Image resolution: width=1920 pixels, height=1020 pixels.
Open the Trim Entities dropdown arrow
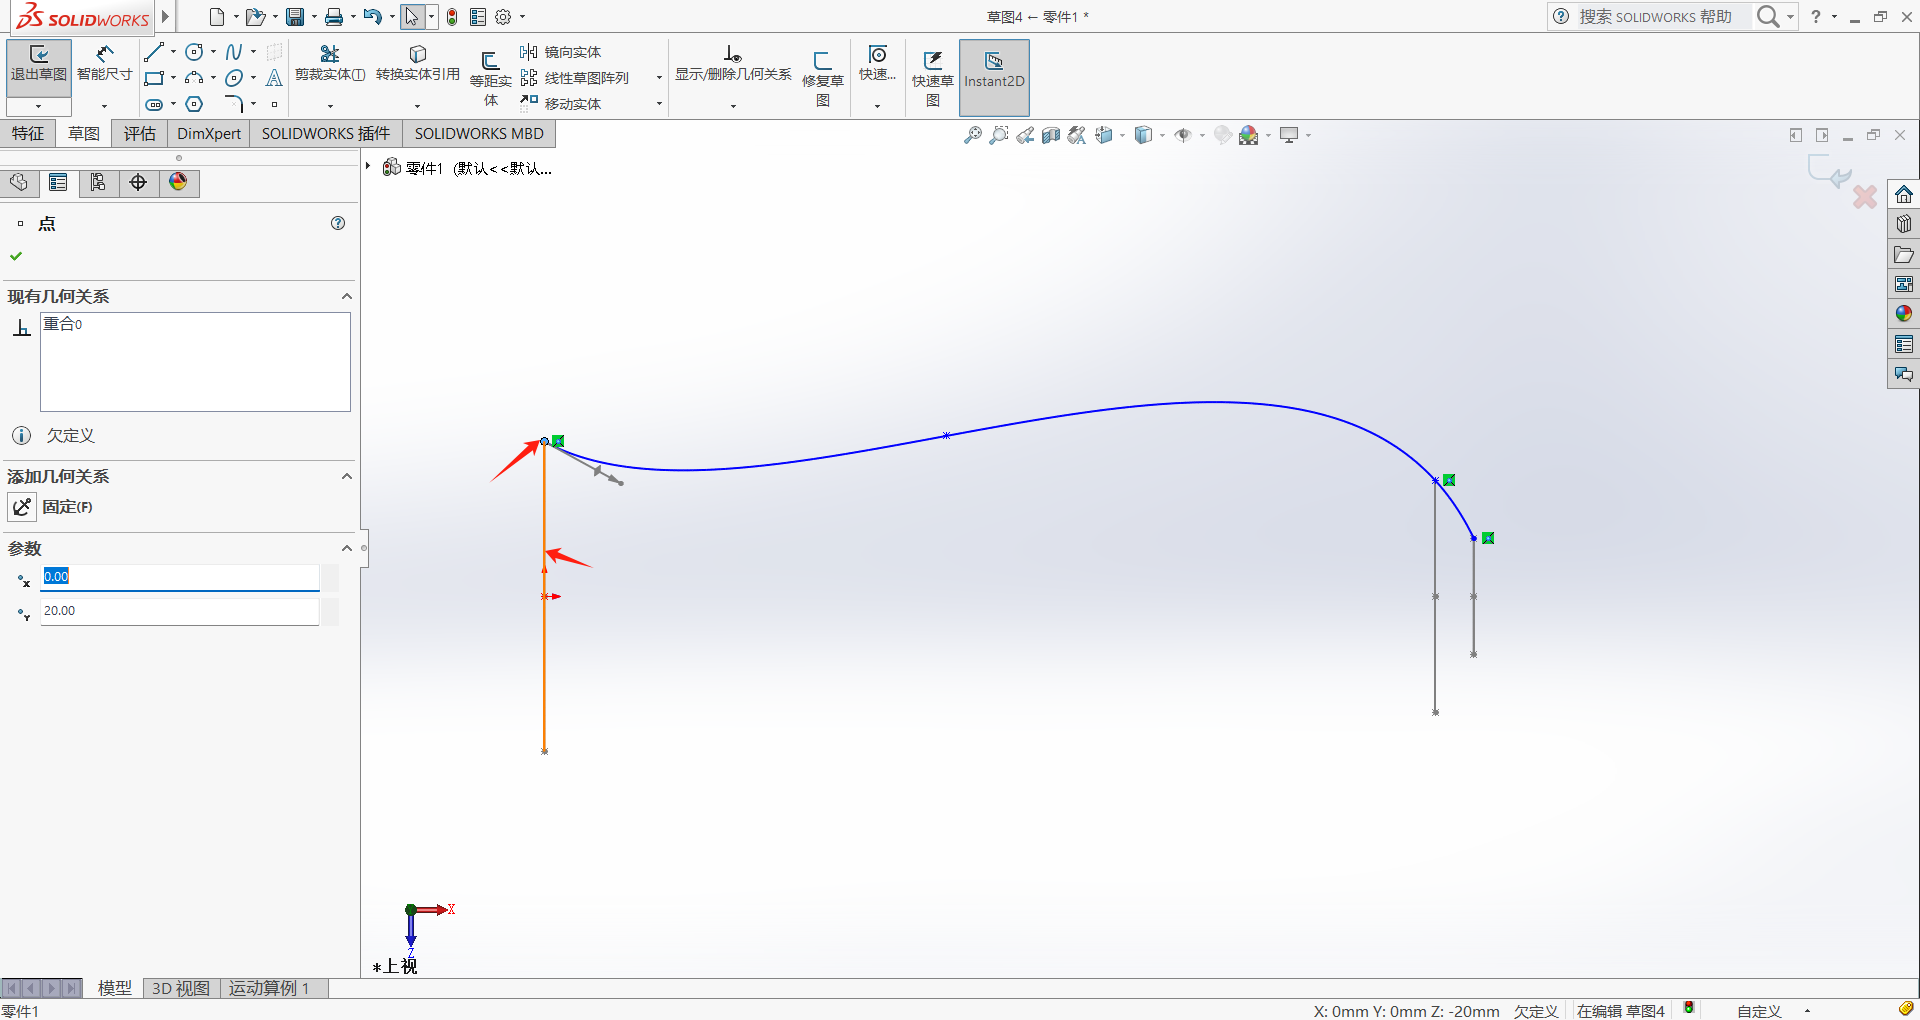pos(330,106)
